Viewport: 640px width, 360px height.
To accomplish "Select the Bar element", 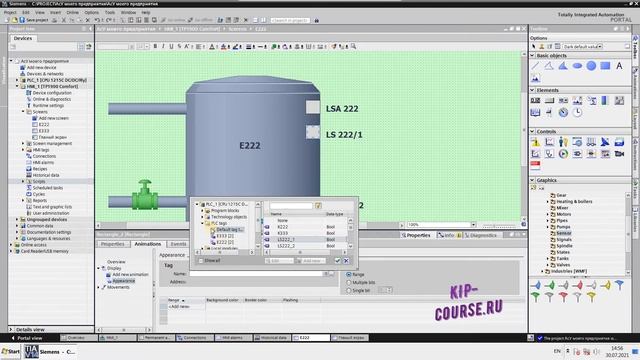I will 605,100.
